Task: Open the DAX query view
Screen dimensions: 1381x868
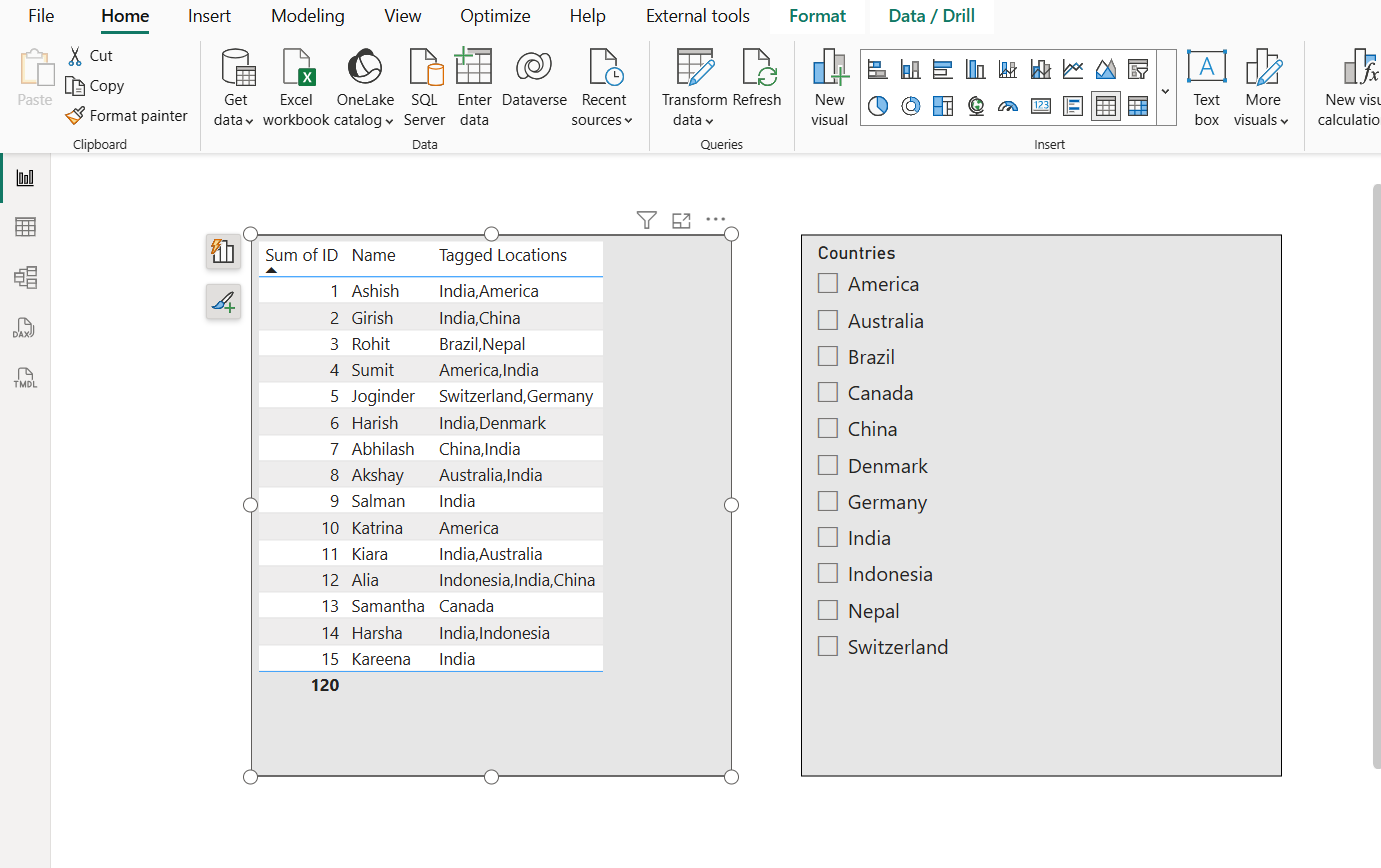Action: 24,328
